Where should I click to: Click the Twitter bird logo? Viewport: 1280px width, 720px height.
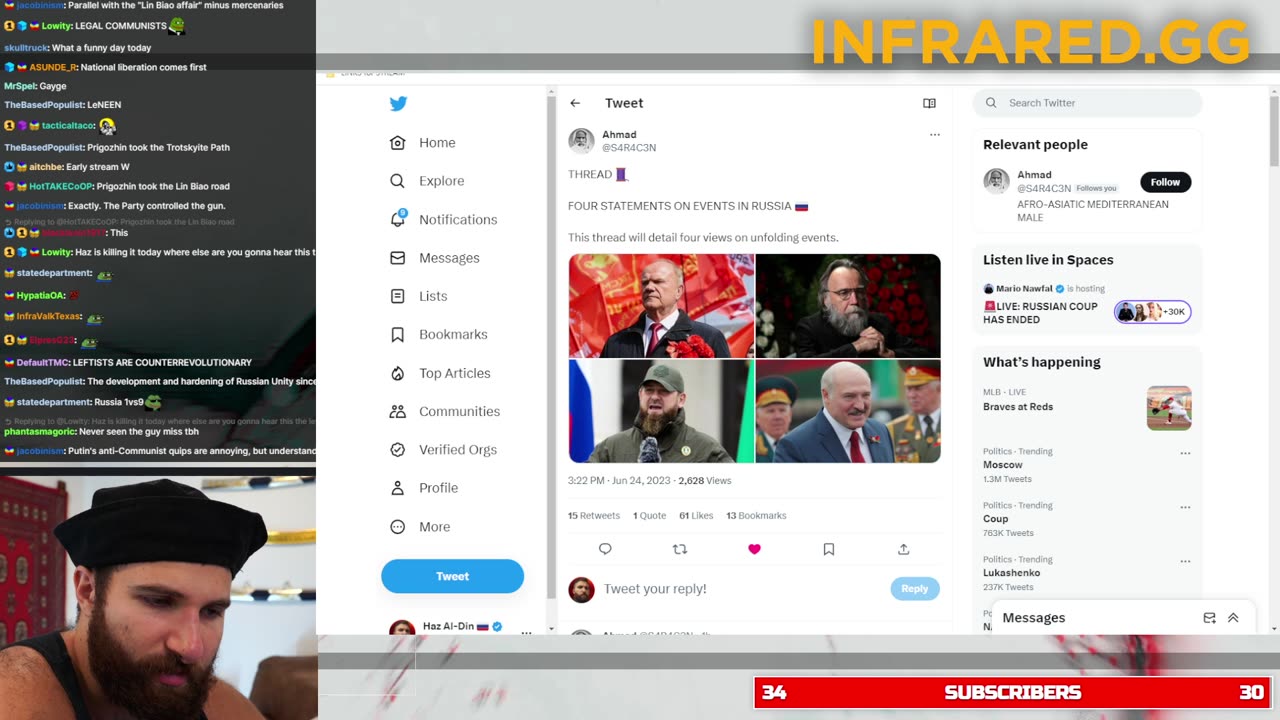click(398, 103)
